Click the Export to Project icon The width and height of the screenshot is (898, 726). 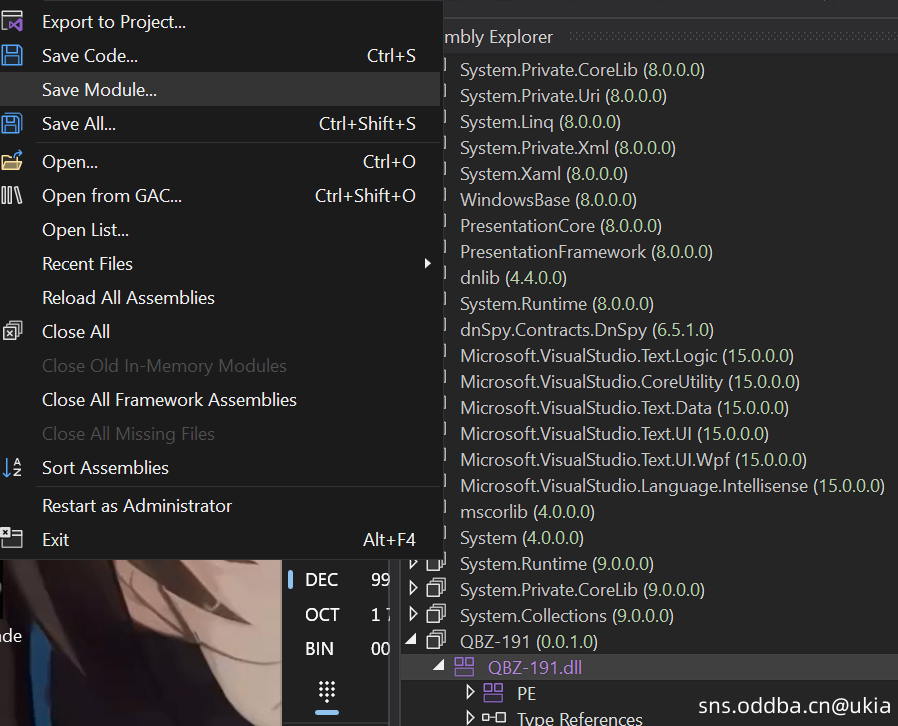(x=11, y=21)
